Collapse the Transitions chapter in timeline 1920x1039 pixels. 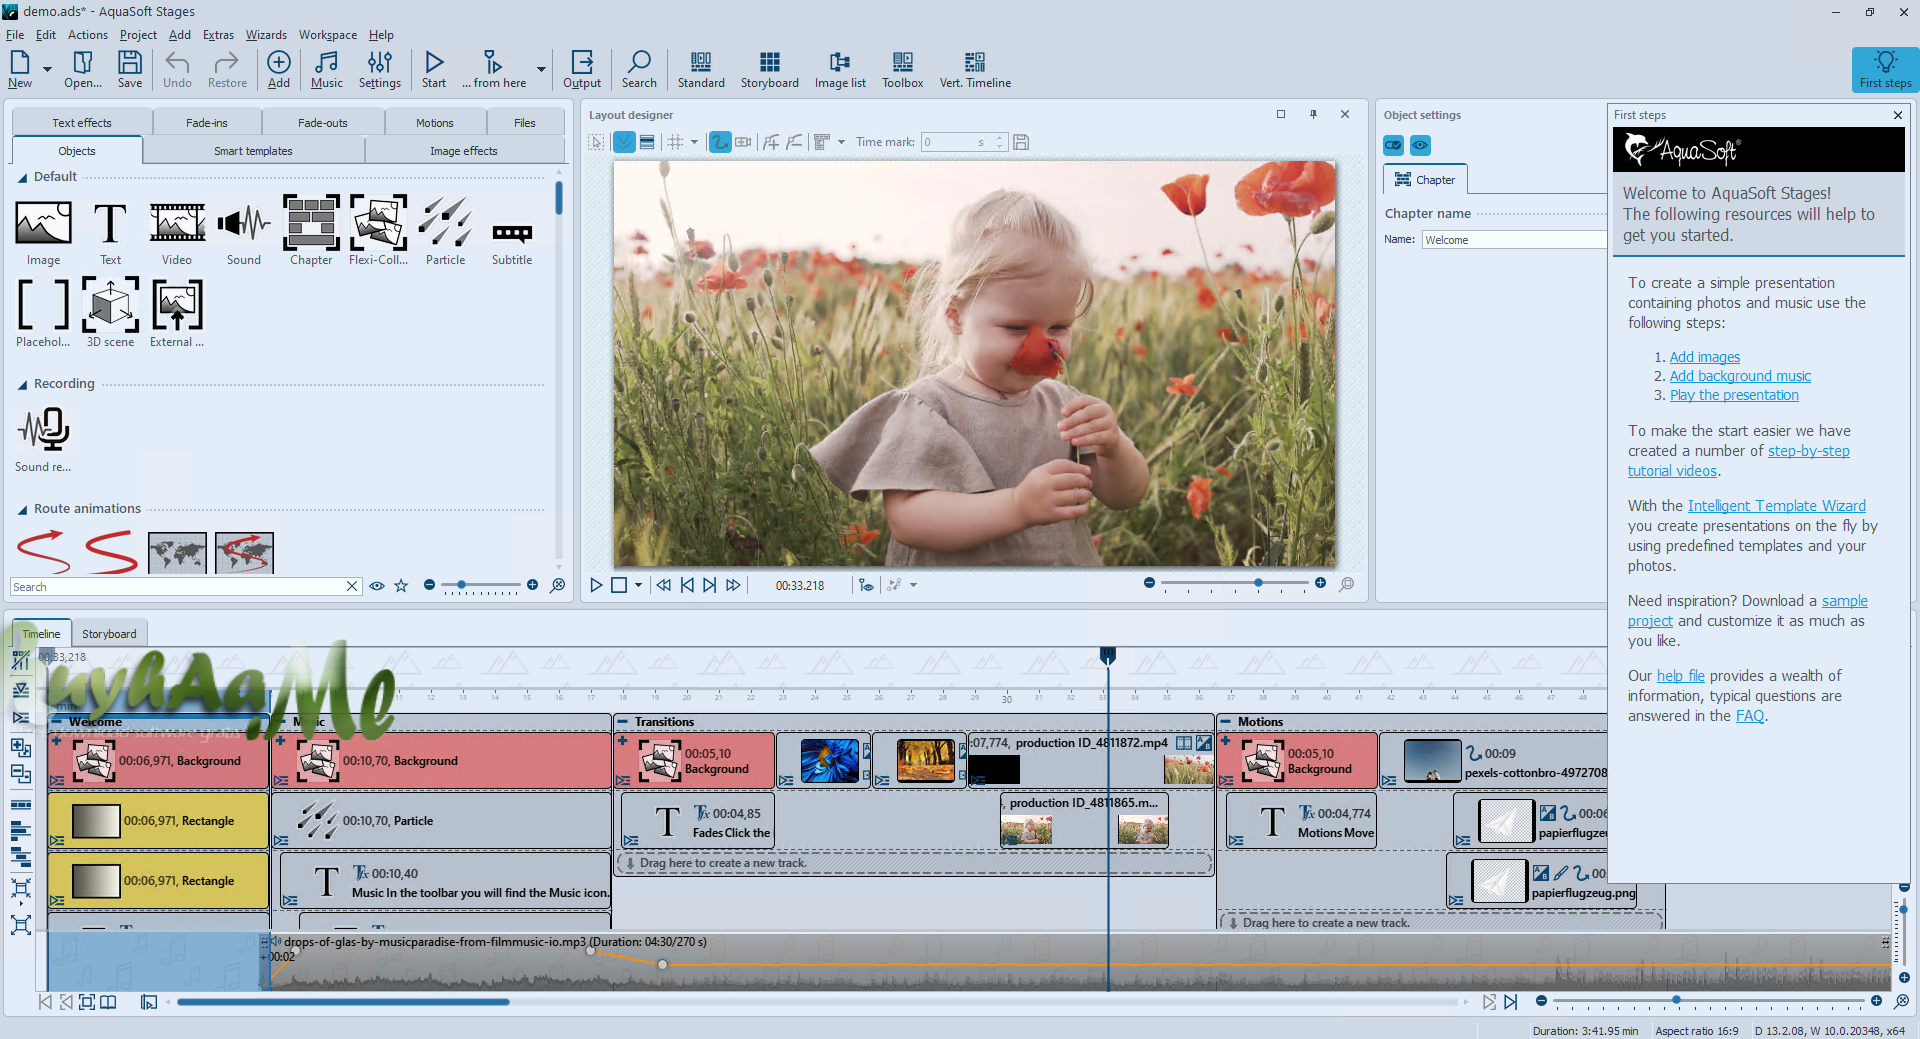[623, 722]
